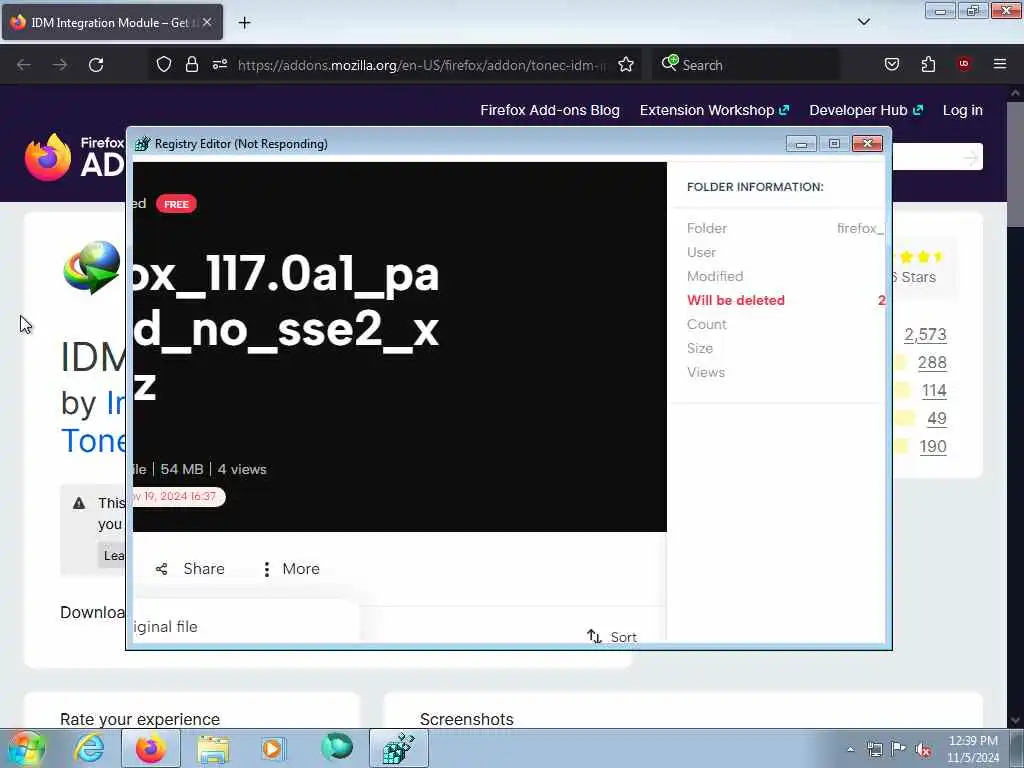Click the Log in link

point(963,110)
